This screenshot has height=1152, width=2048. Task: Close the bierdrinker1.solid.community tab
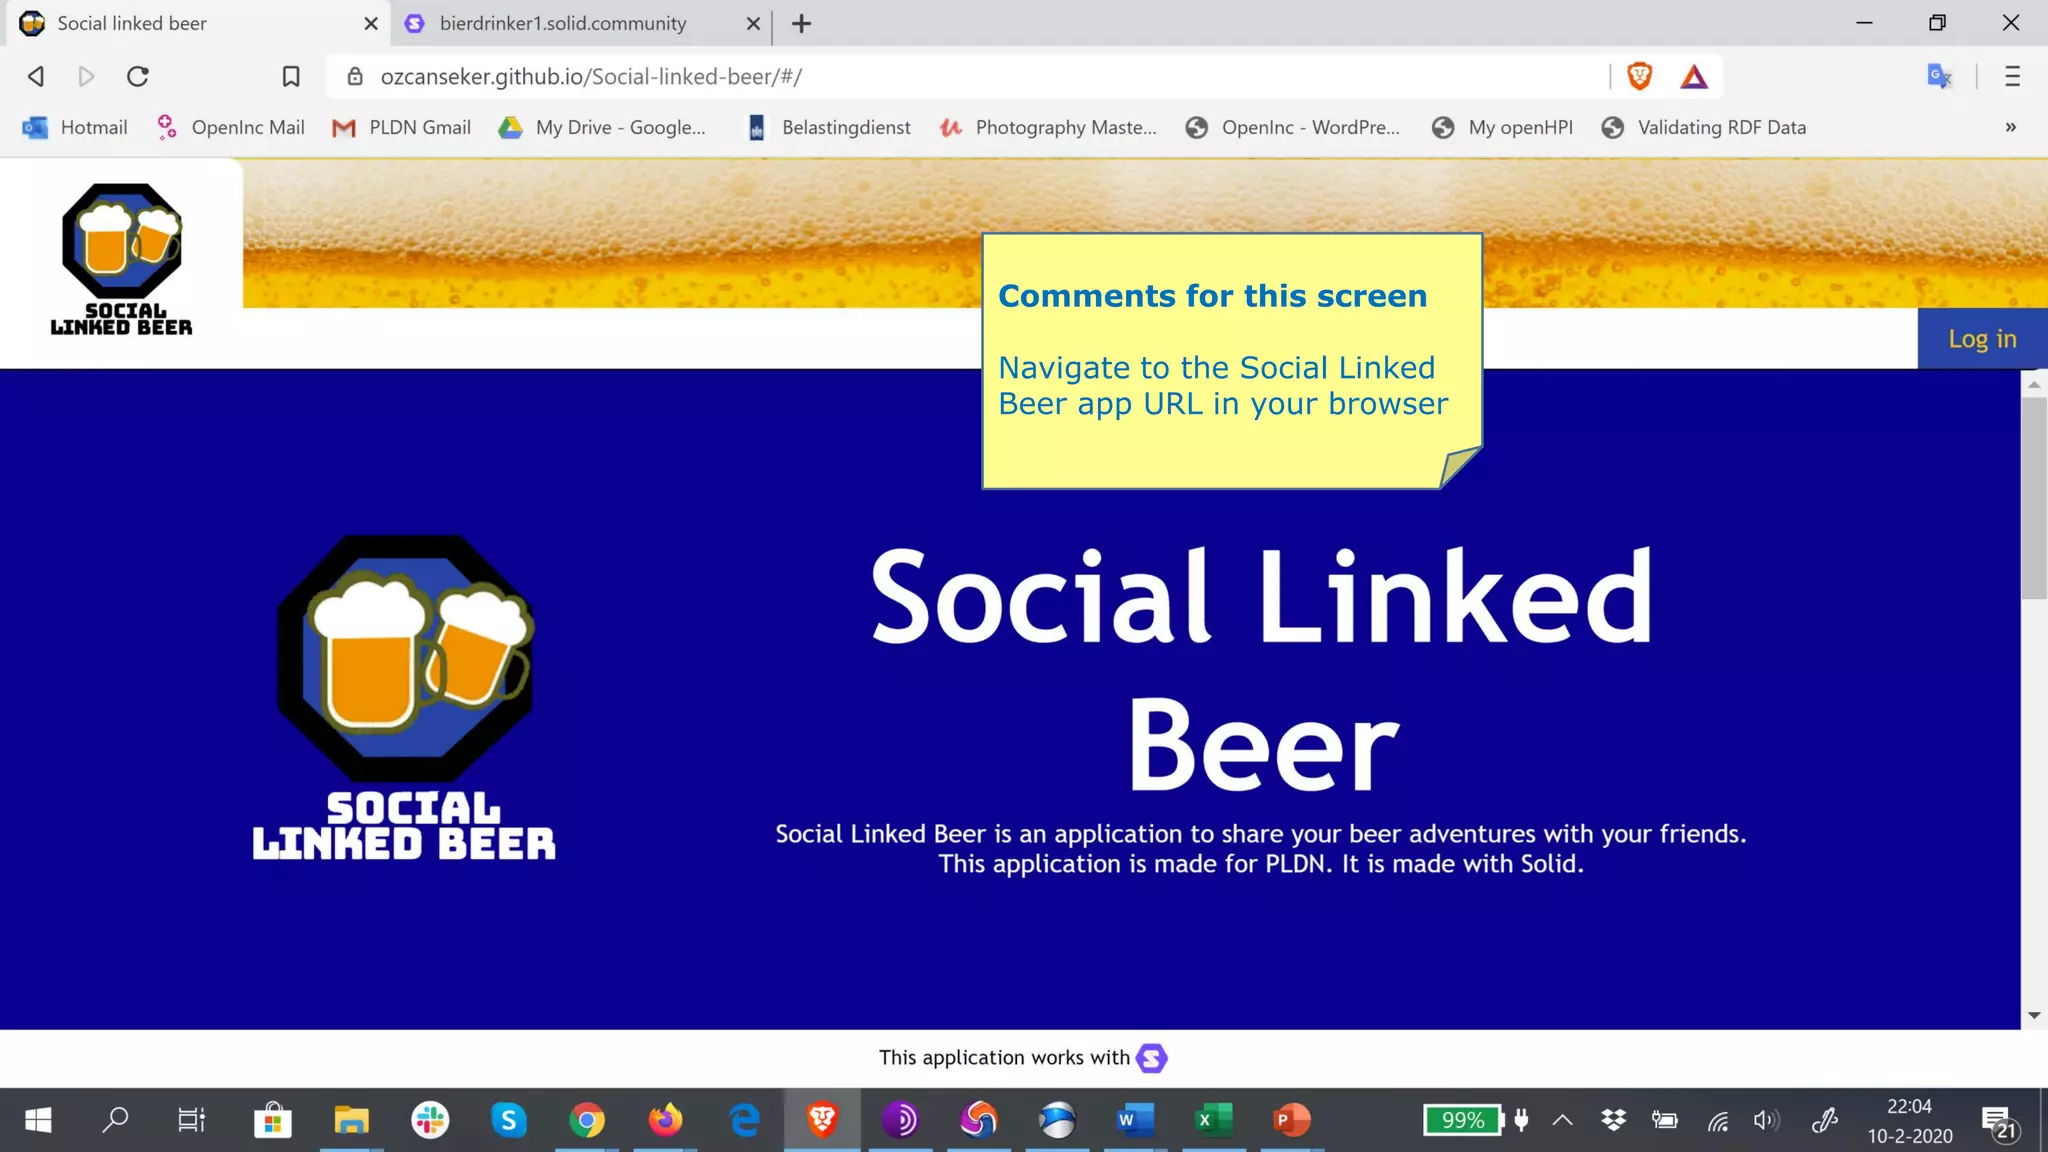[753, 23]
